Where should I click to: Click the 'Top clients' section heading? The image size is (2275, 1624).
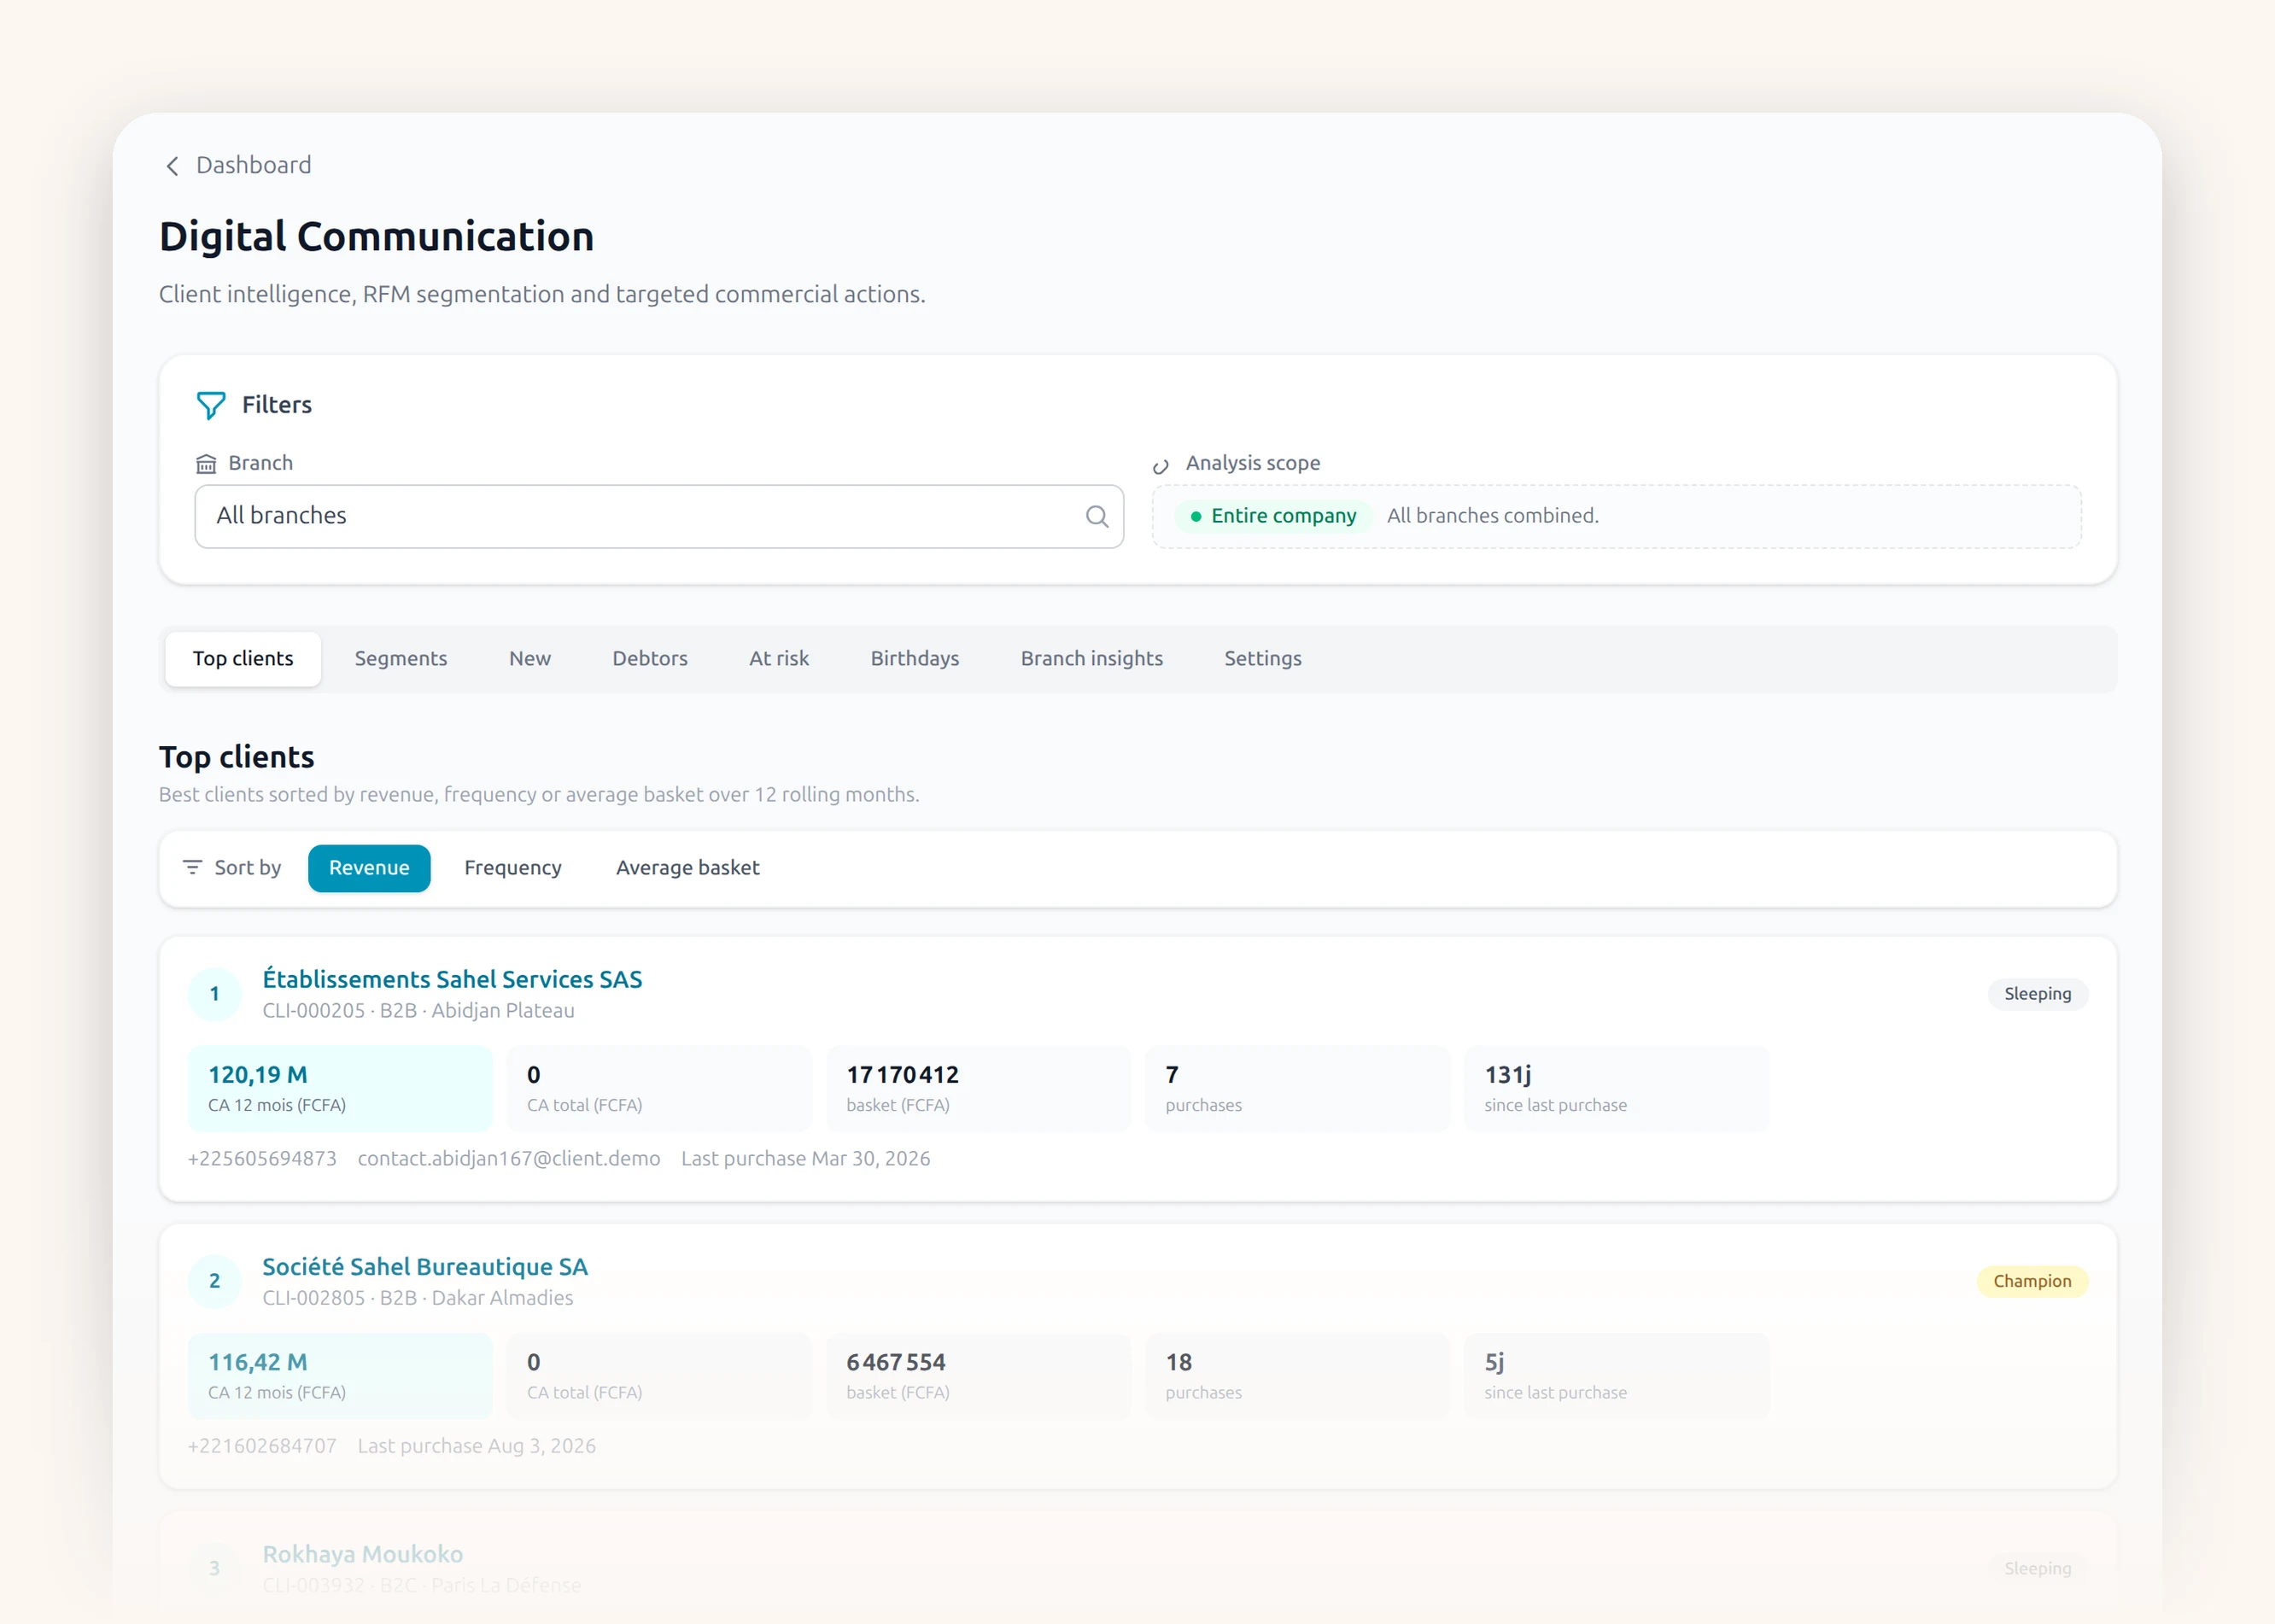[x=237, y=757]
